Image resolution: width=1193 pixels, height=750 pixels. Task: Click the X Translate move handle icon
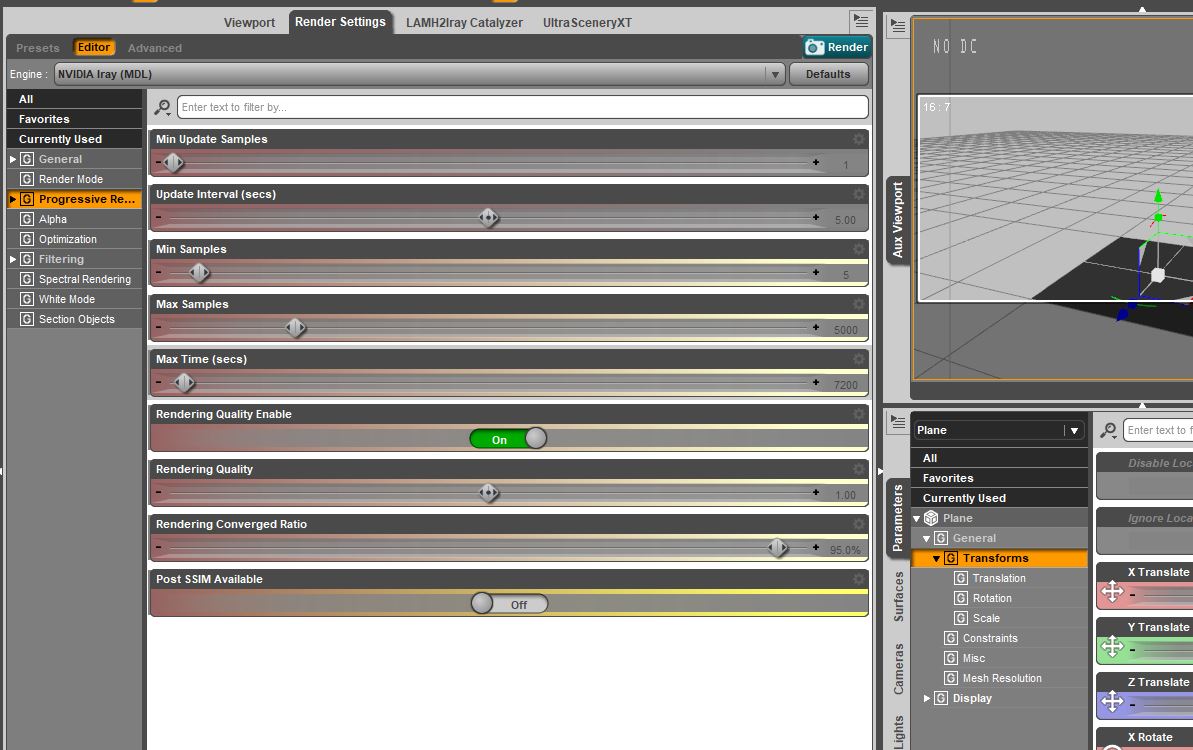pyautogui.click(x=1112, y=592)
